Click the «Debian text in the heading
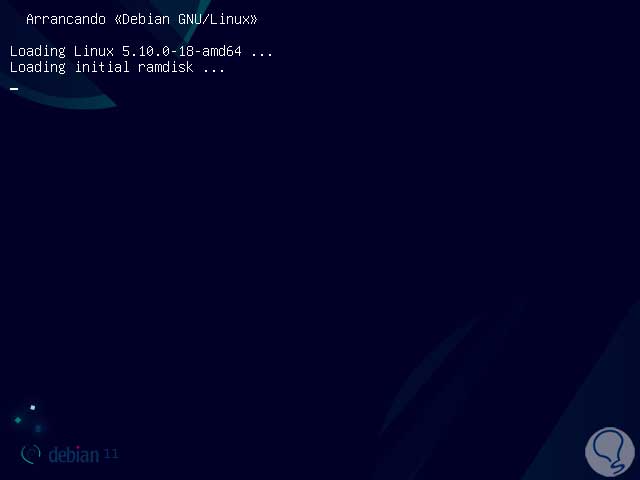The width and height of the screenshot is (640, 480). pos(142,19)
